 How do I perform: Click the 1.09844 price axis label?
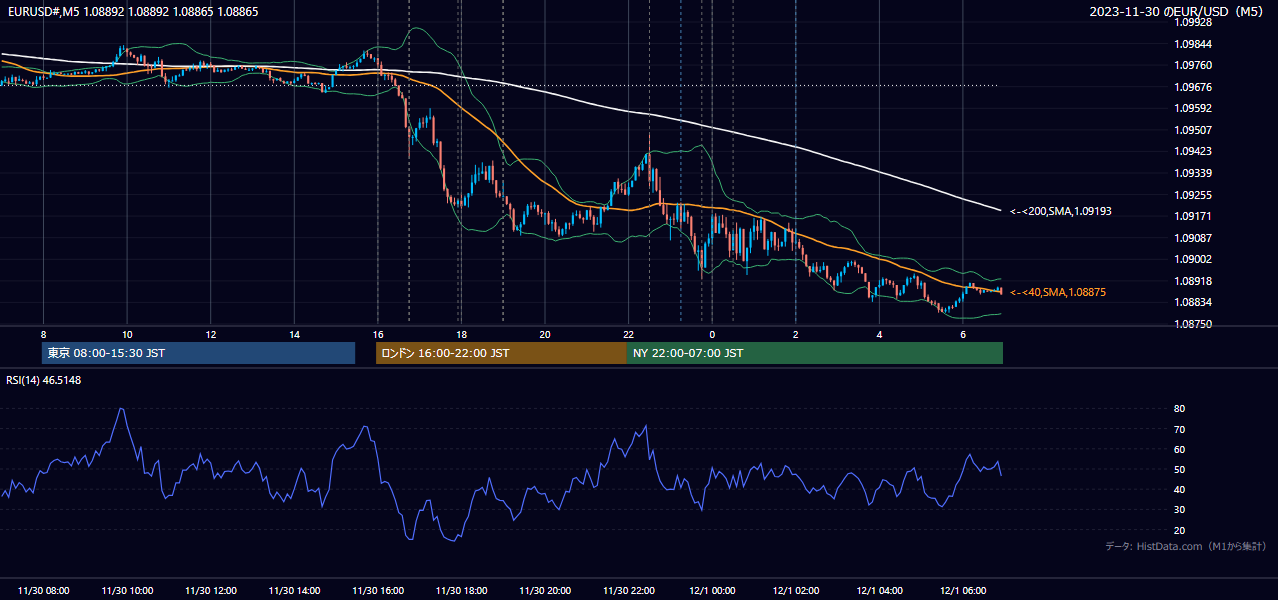pyautogui.click(x=1194, y=44)
